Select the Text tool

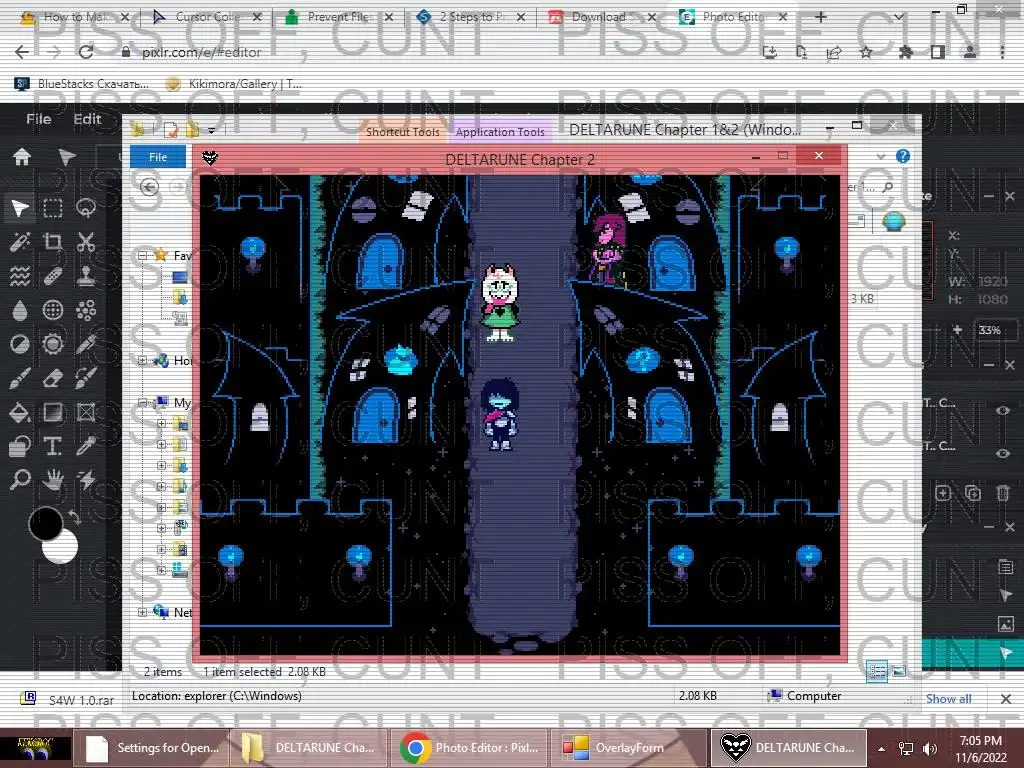[x=53, y=446]
